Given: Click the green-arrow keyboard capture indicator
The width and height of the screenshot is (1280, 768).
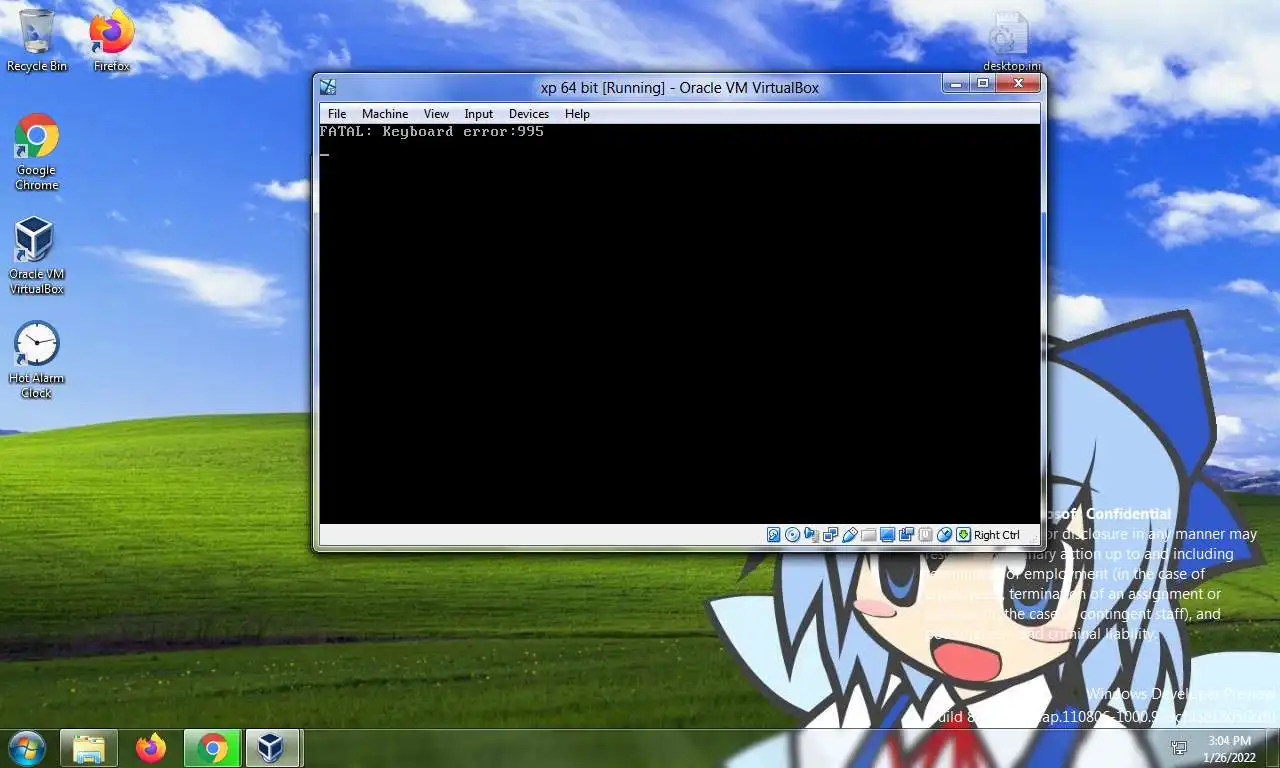Looking at the screenshot, I should 963,535.
